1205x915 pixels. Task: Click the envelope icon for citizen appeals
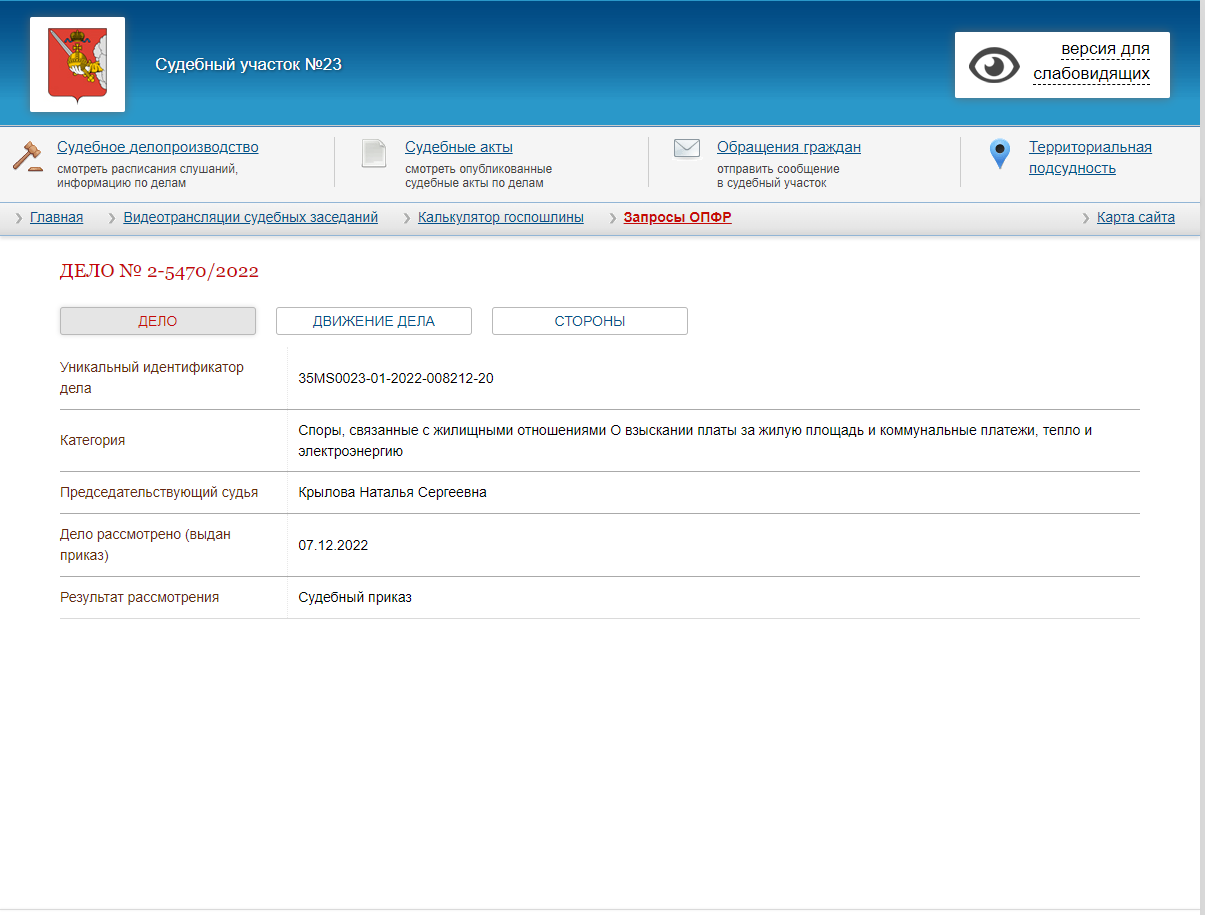[x=686, y=149]
